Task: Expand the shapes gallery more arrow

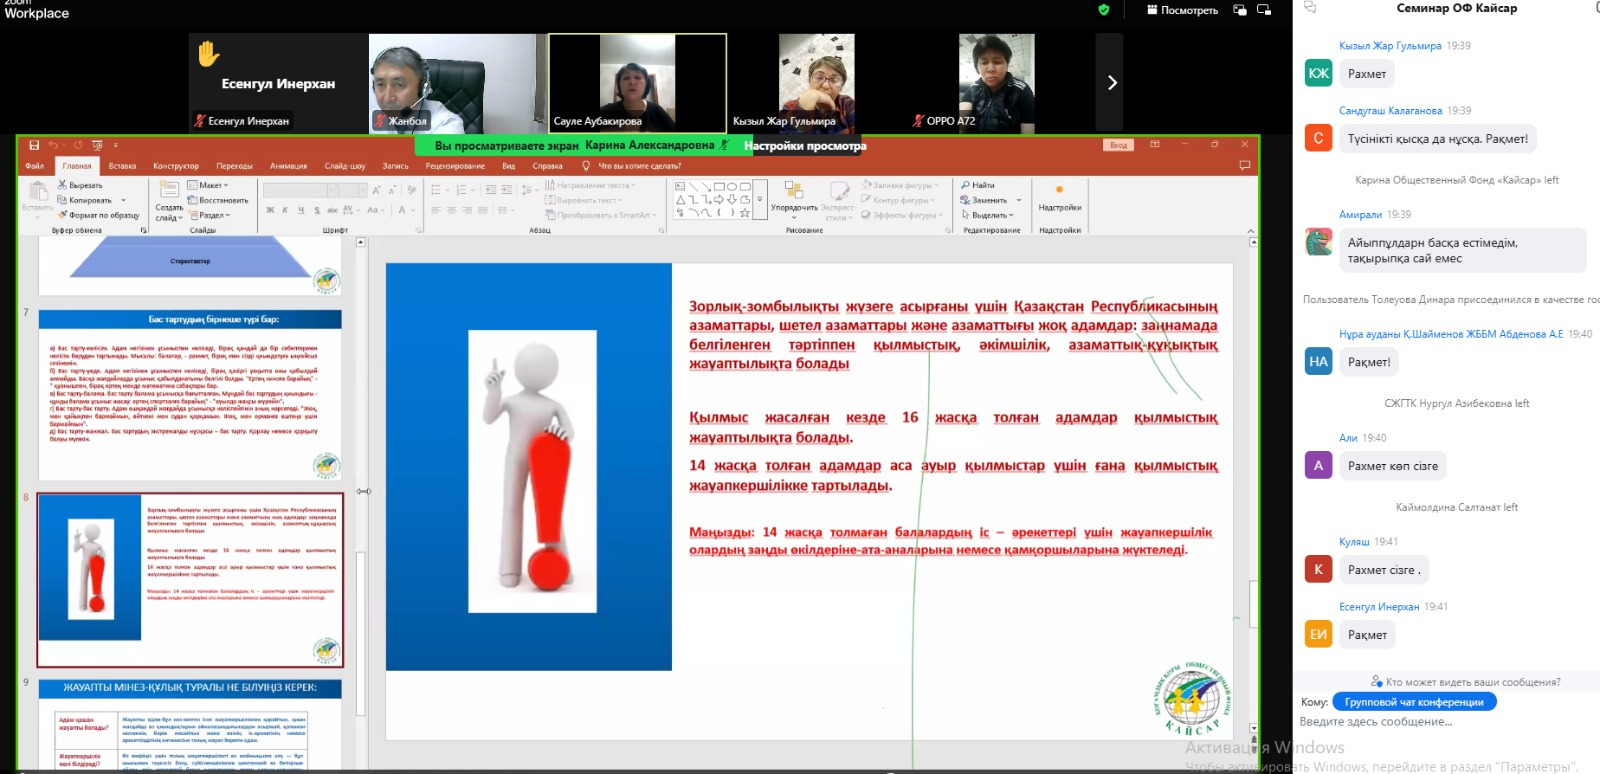Action: [760, 200]
